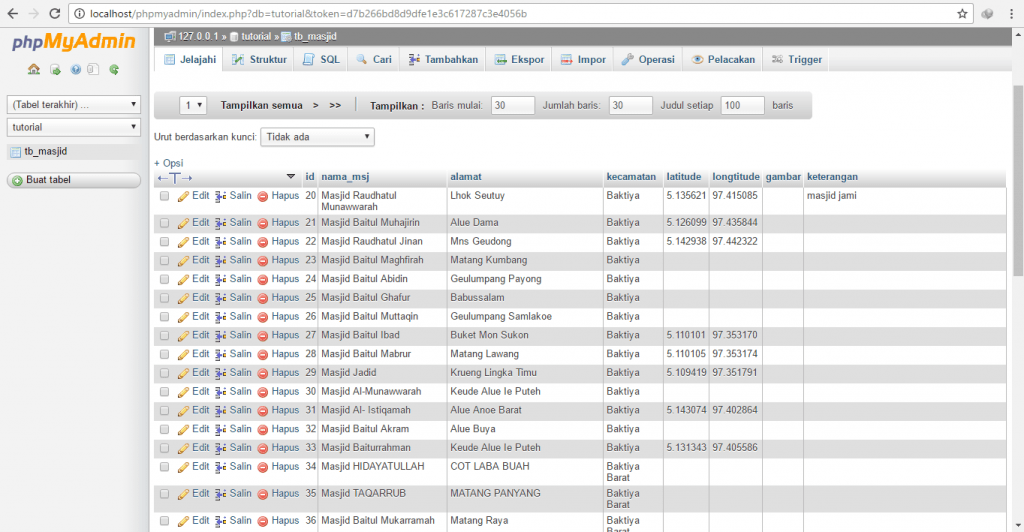Viewport: 1024px width, 532px height.
Task: Open Chrome's three-dot menu
Action: point(1011,14)
